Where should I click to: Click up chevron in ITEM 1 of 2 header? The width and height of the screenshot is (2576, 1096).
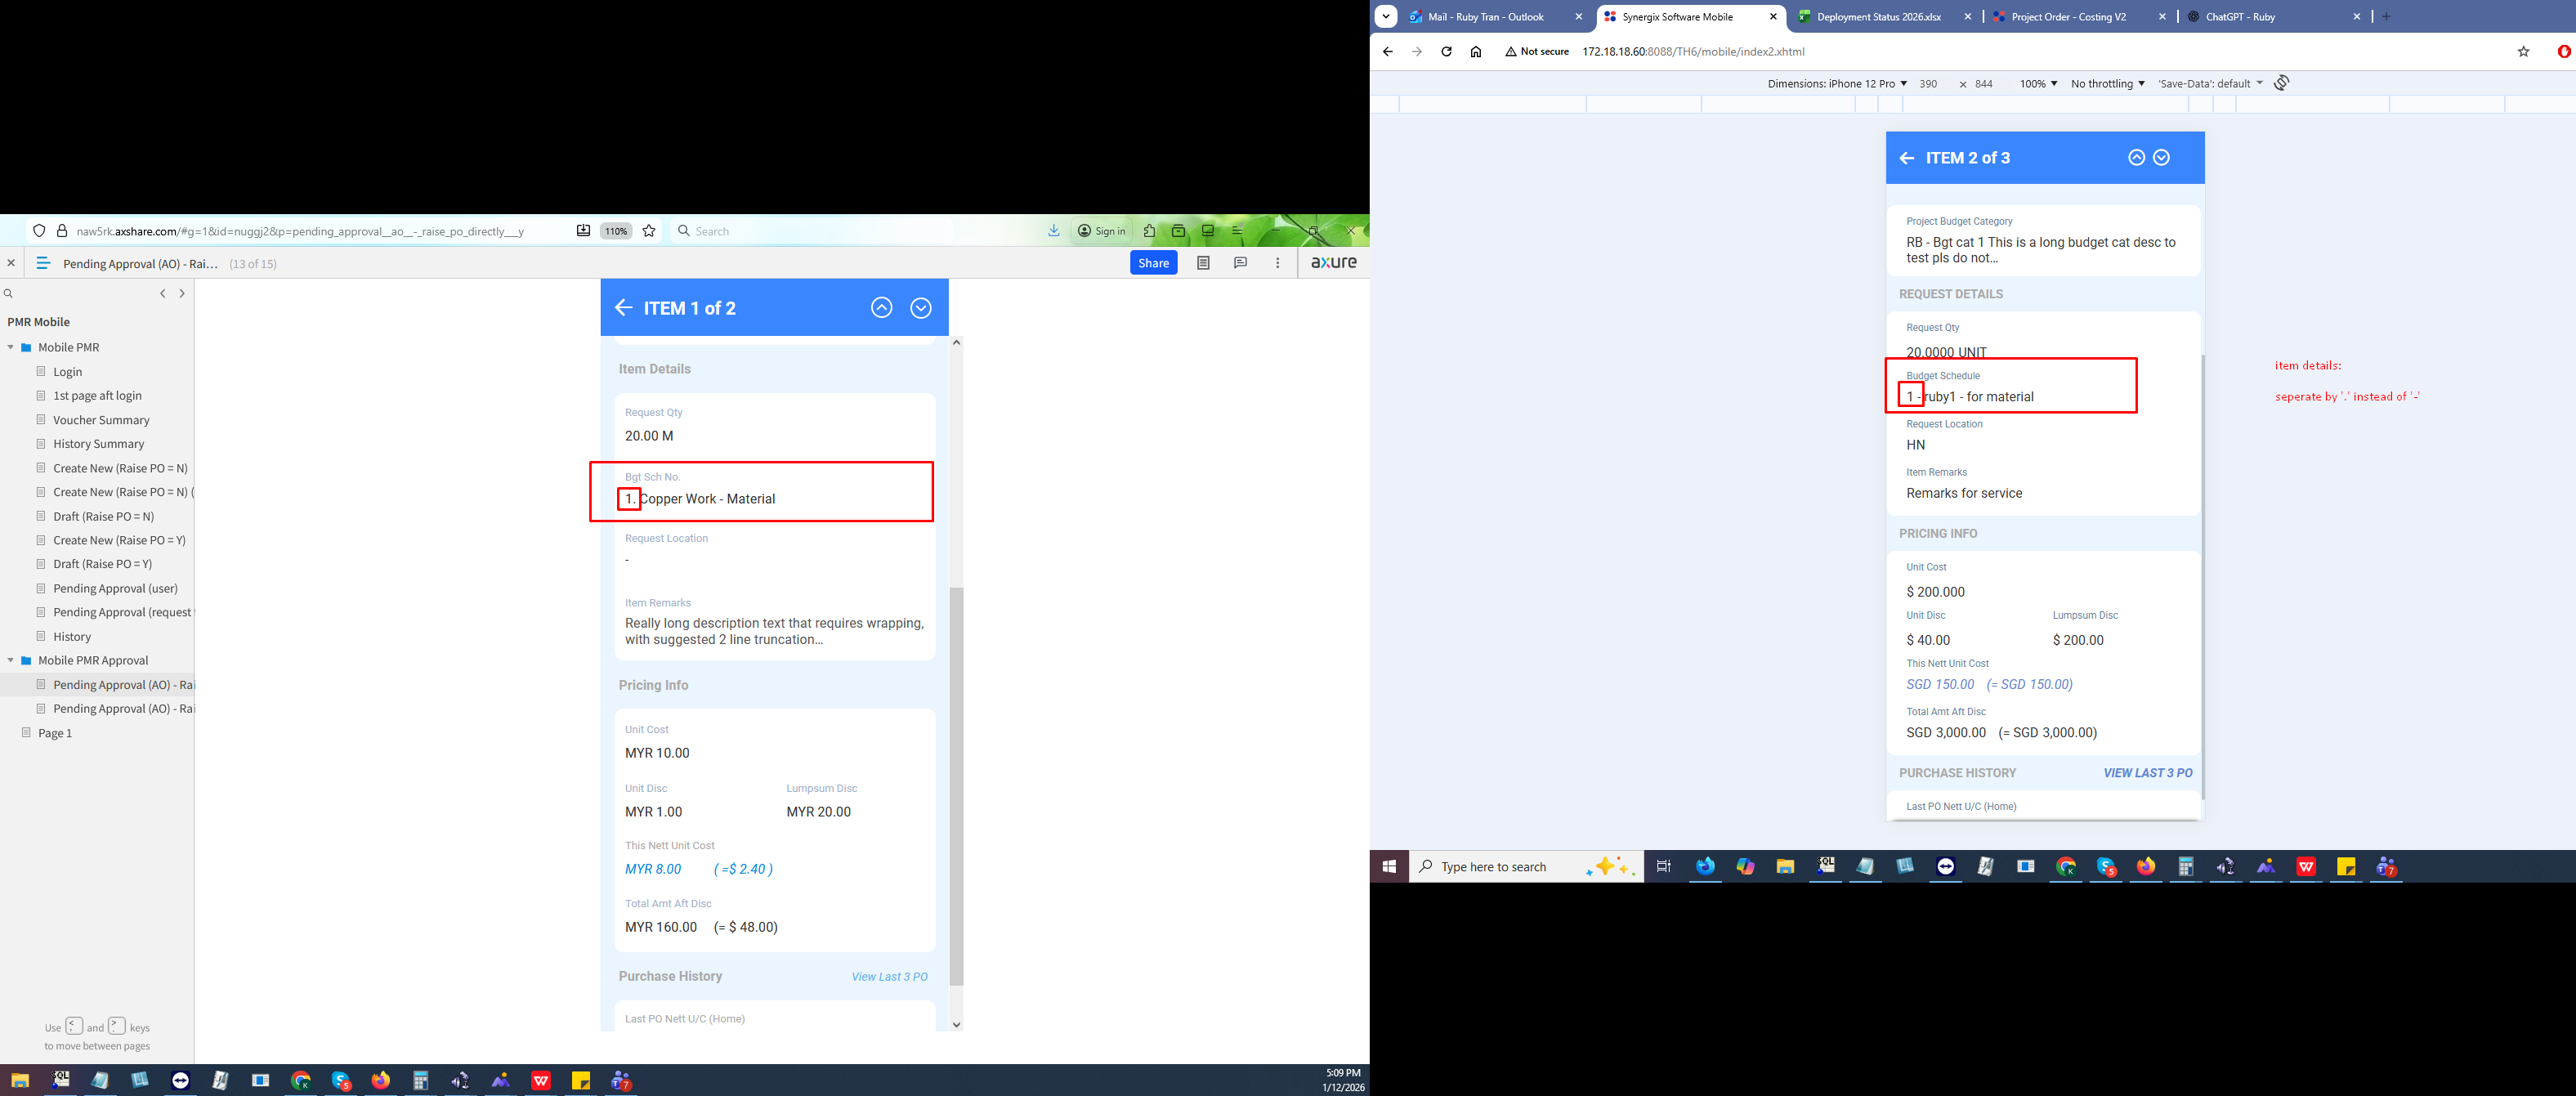(x=881, y=308)
